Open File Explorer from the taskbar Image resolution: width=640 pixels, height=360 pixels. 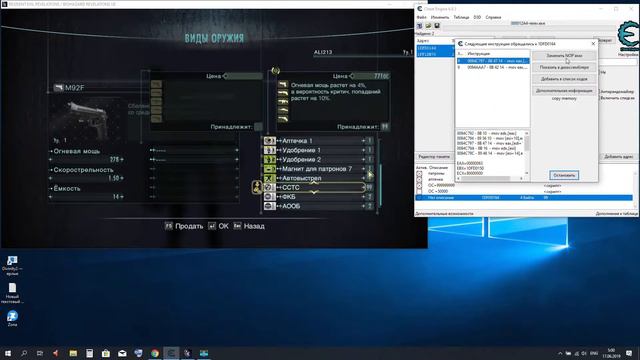click(73, 353)
